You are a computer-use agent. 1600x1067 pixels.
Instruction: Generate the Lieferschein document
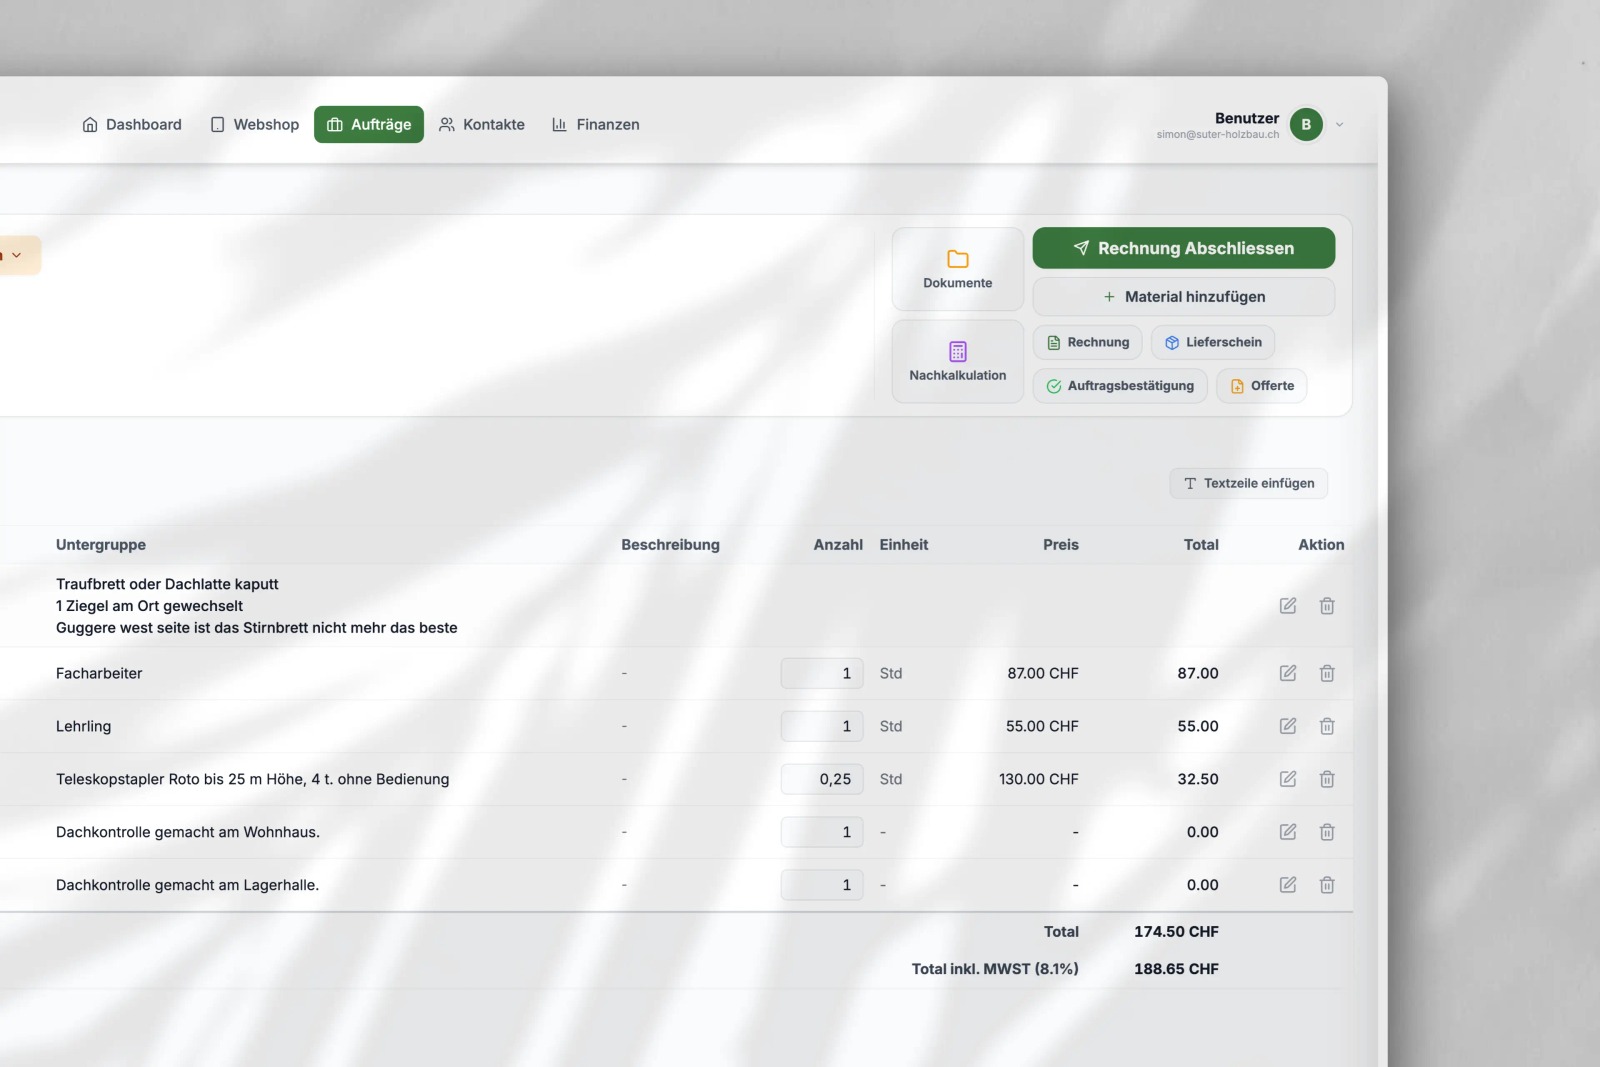pos(1213,342)
